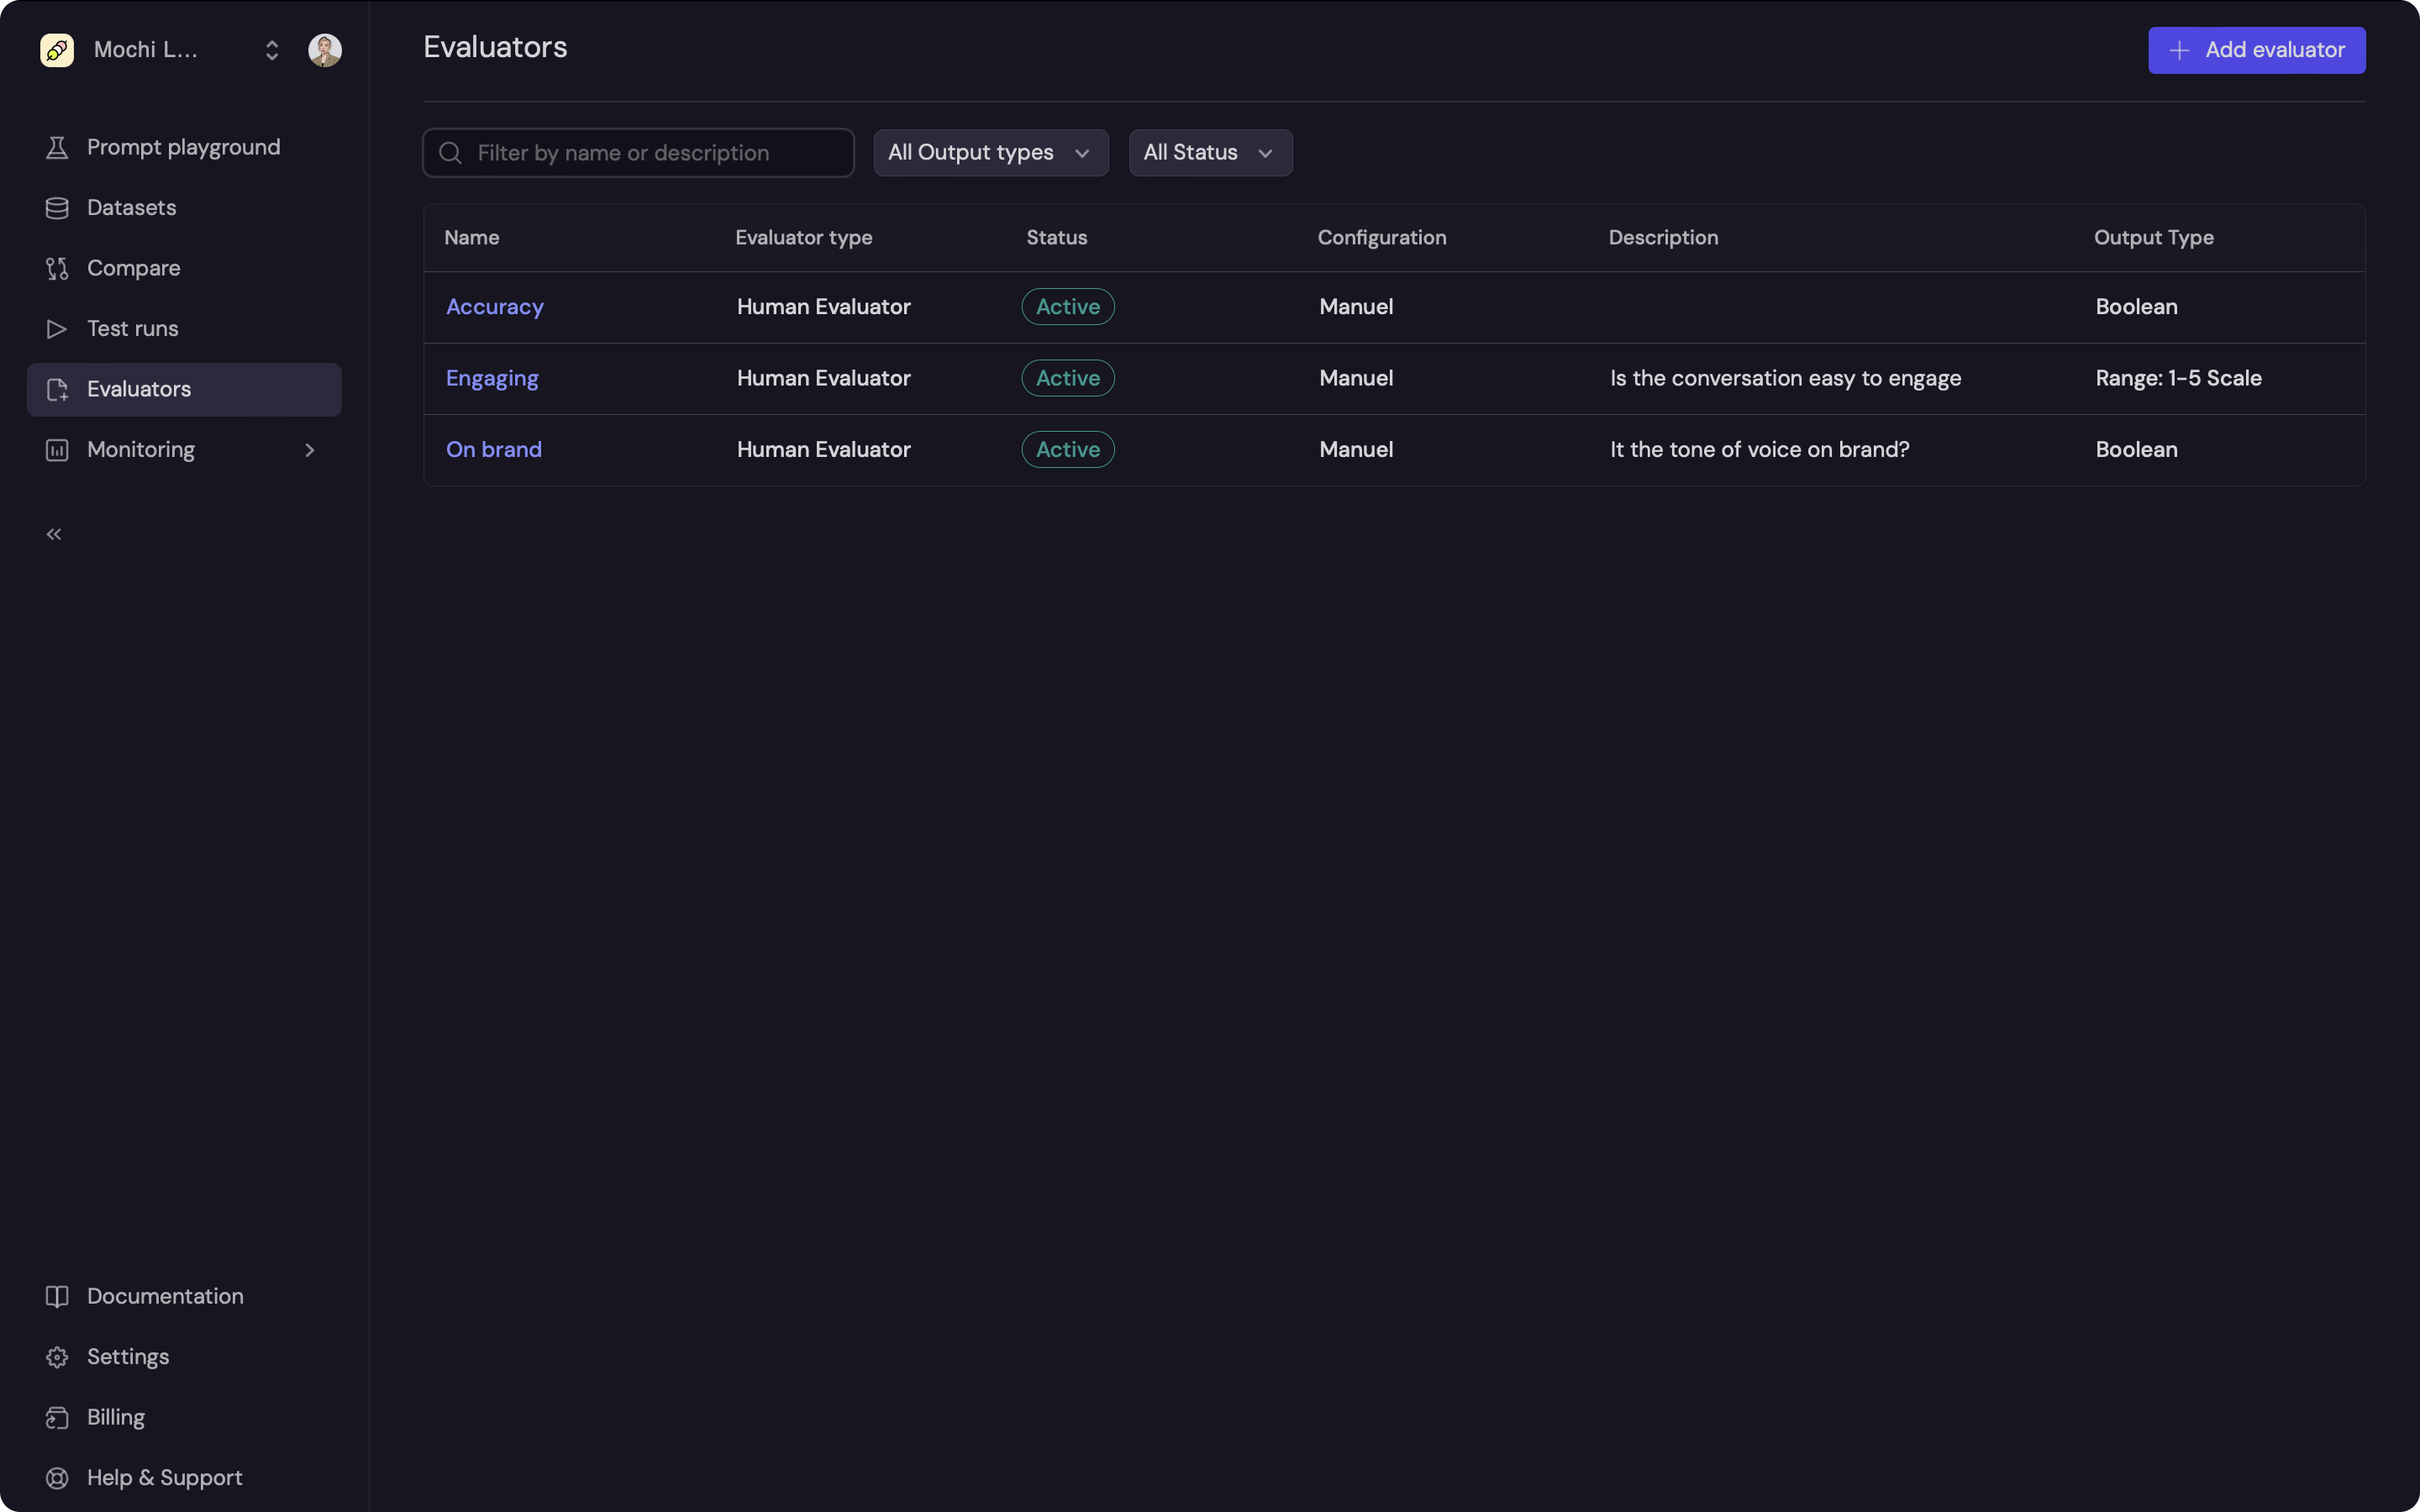Click the Add evaluator button
This screenshot has height=1512, width=2420.
pos(2256,50)
